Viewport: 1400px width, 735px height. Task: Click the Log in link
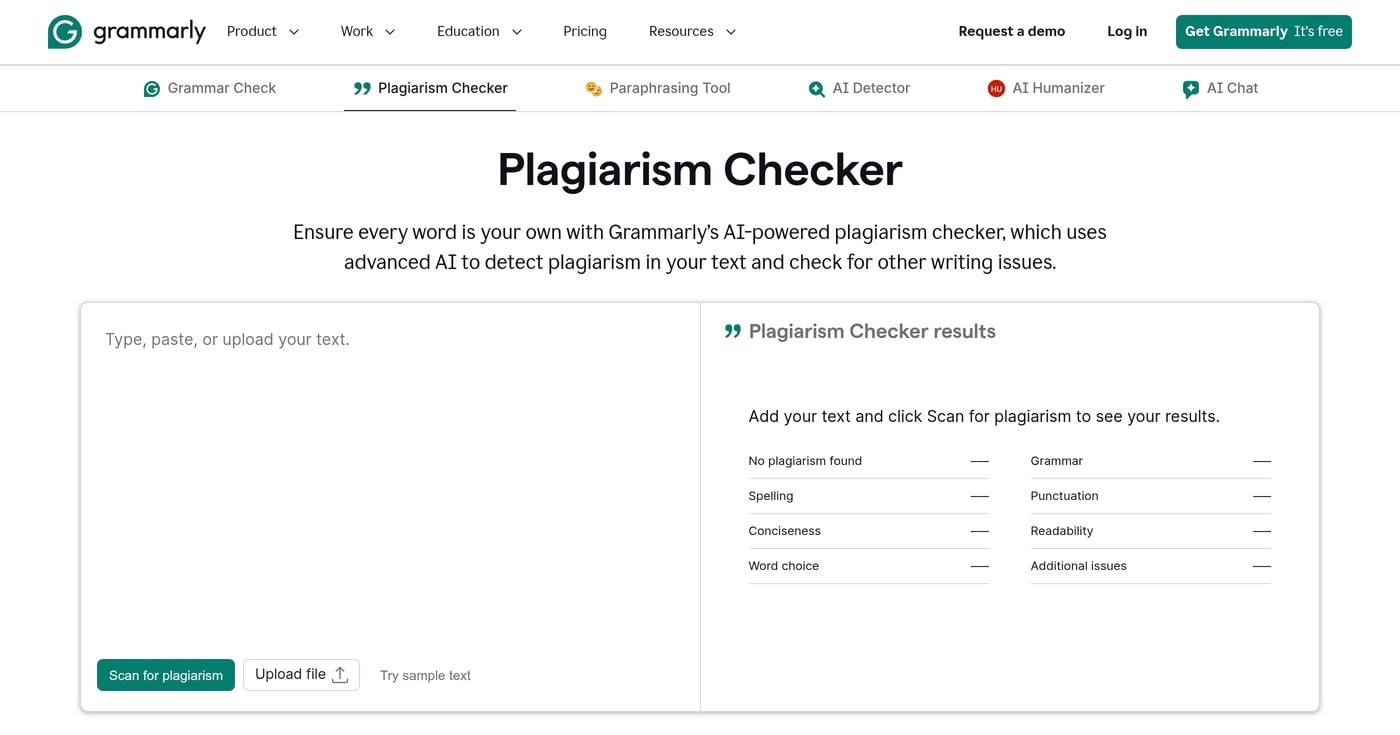[x=1127, y=32]
